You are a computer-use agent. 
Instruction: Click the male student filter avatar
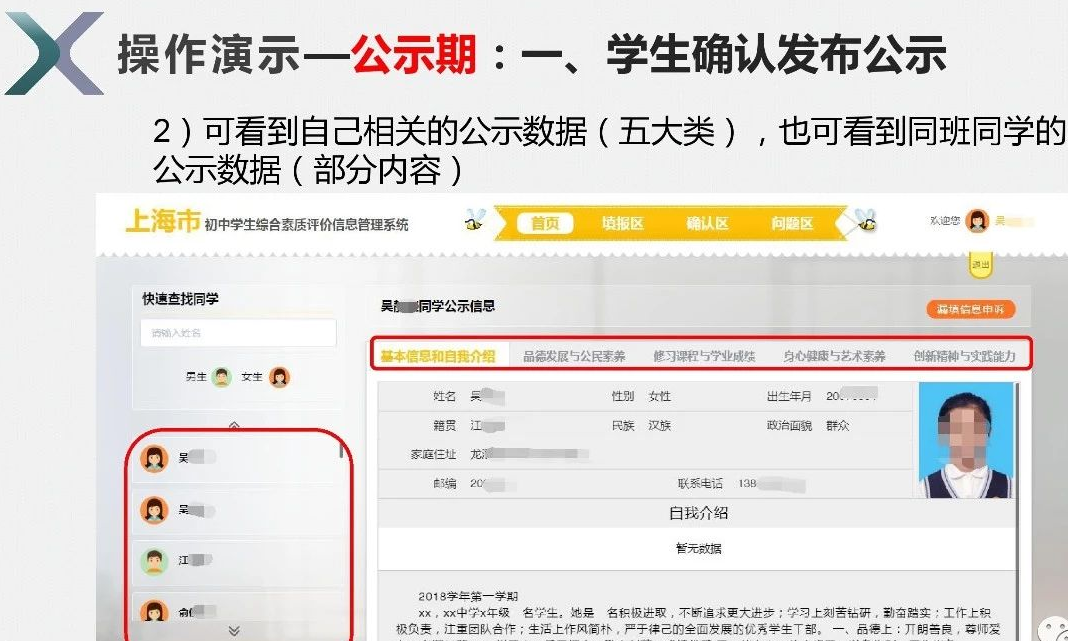222,377
